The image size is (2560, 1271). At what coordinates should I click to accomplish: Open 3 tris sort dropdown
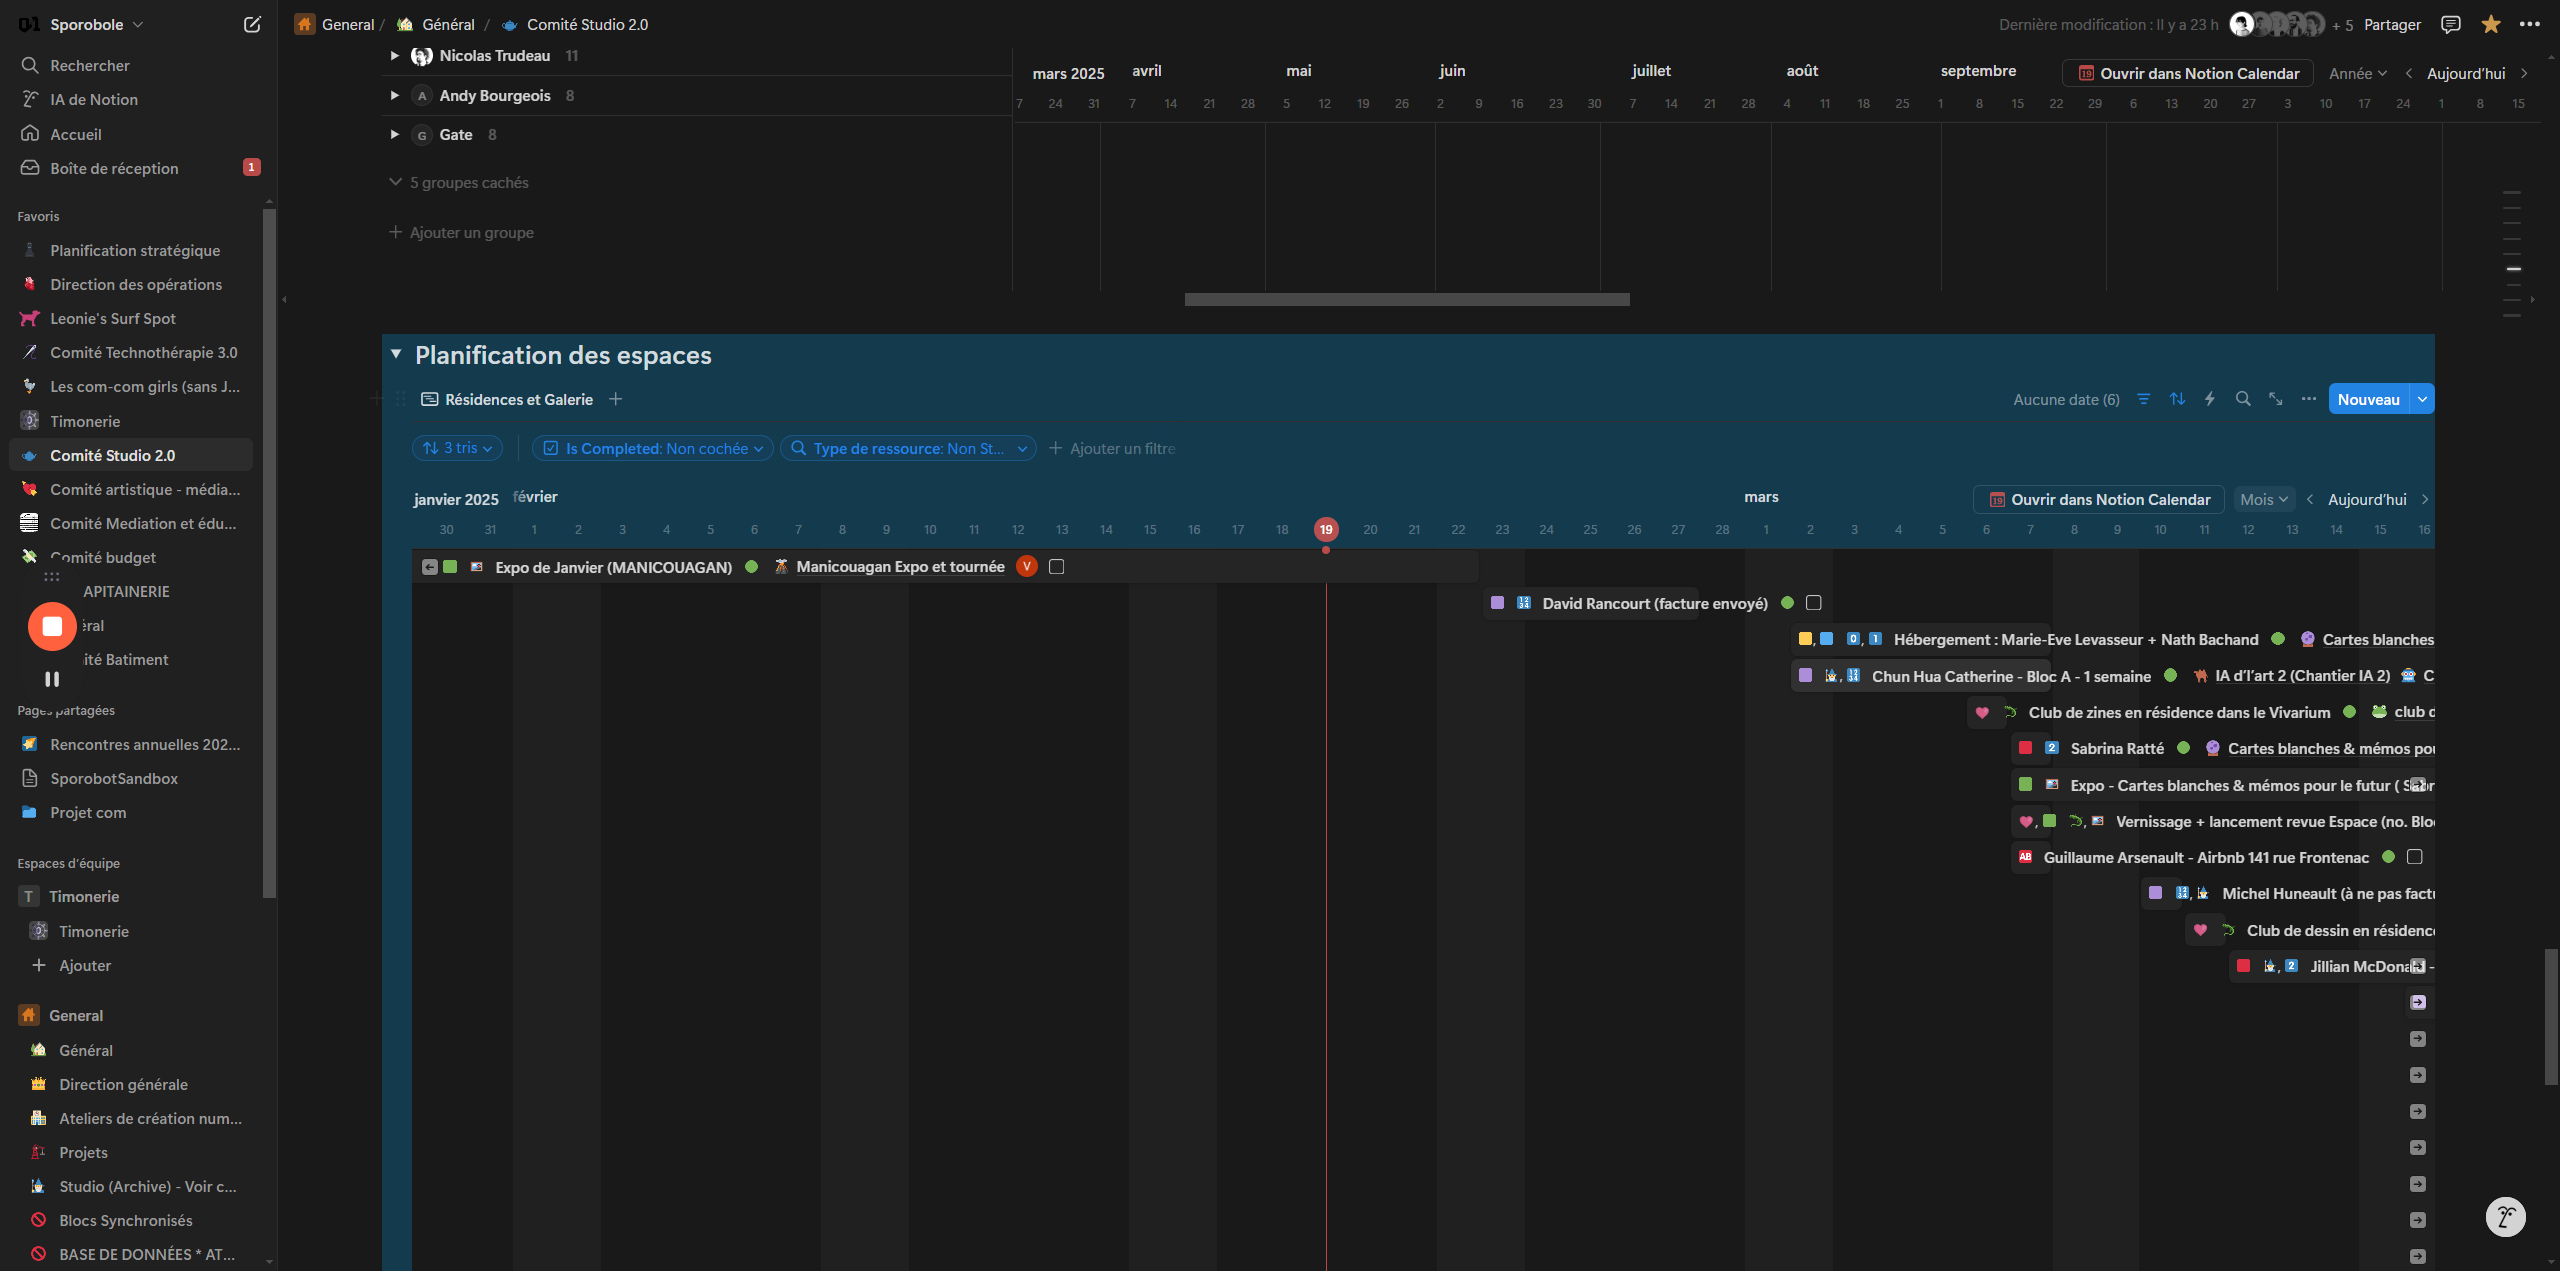(457, 448)
